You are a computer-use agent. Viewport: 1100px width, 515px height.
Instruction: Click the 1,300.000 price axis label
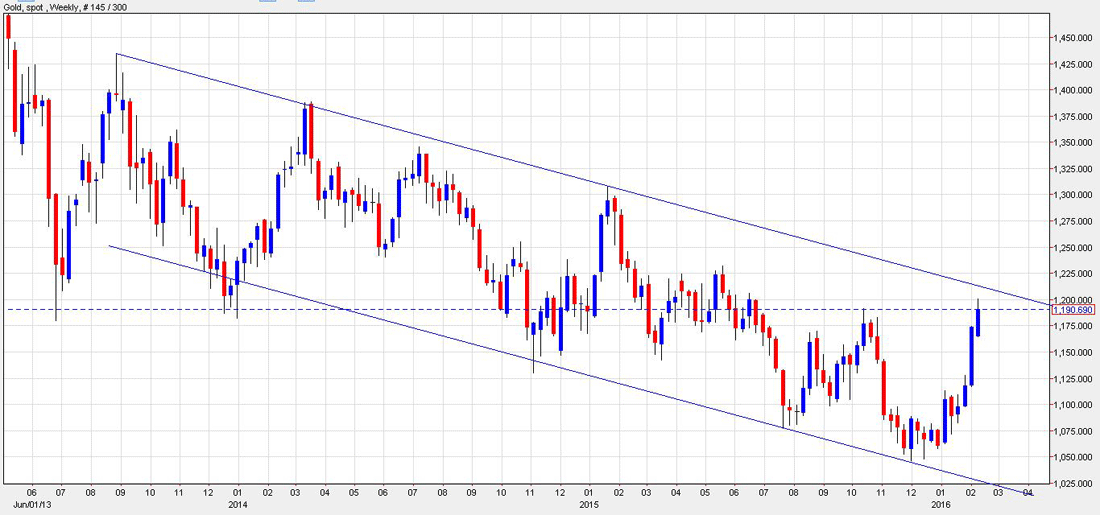click(x=1073, y=195)
